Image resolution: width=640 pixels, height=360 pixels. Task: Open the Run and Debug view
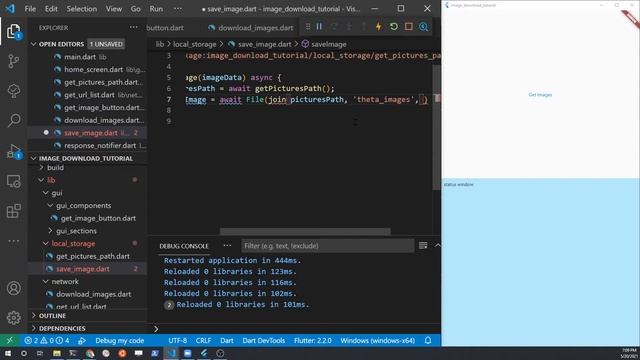tap(13, 151)
